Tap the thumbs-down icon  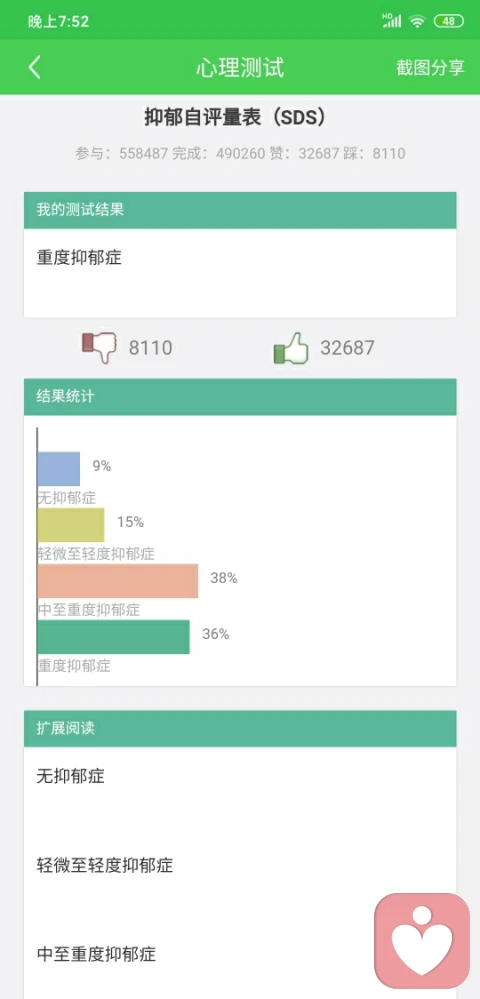[99, 347]
